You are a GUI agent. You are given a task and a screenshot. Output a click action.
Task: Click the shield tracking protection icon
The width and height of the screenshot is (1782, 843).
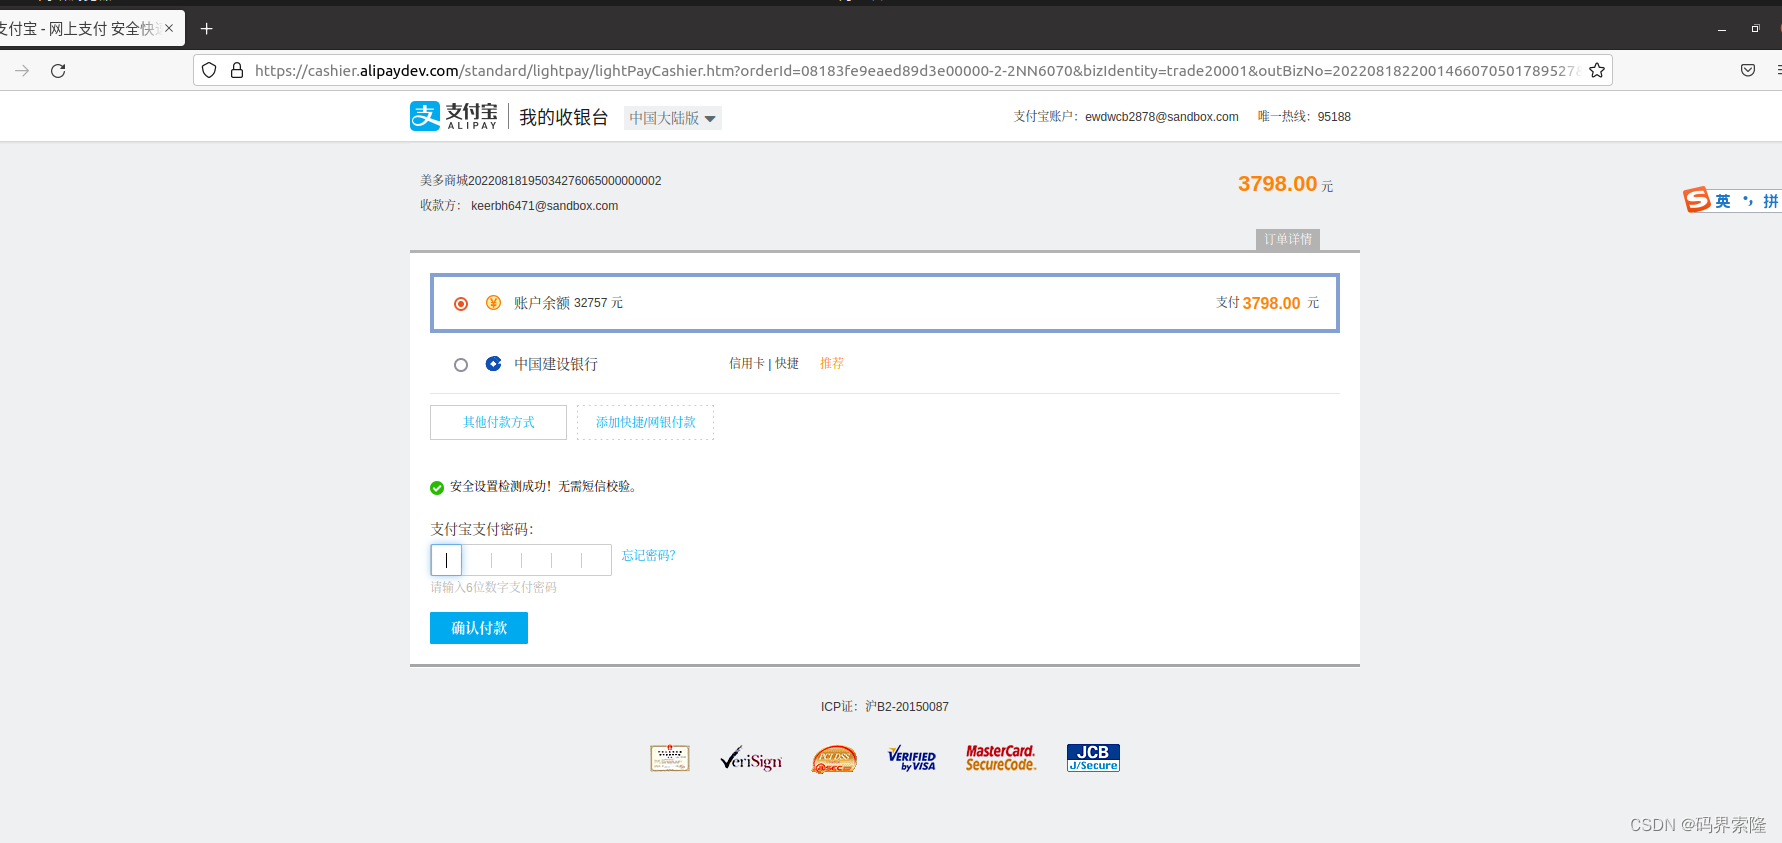(x=209, y=71)
